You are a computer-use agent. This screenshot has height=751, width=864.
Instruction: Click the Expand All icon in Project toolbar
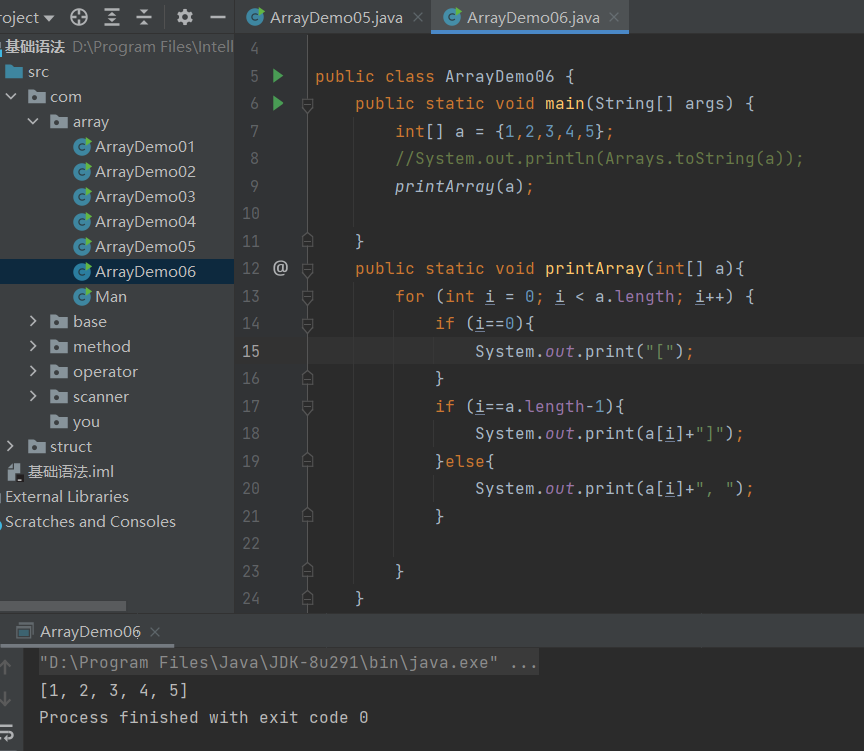[111, 17]
